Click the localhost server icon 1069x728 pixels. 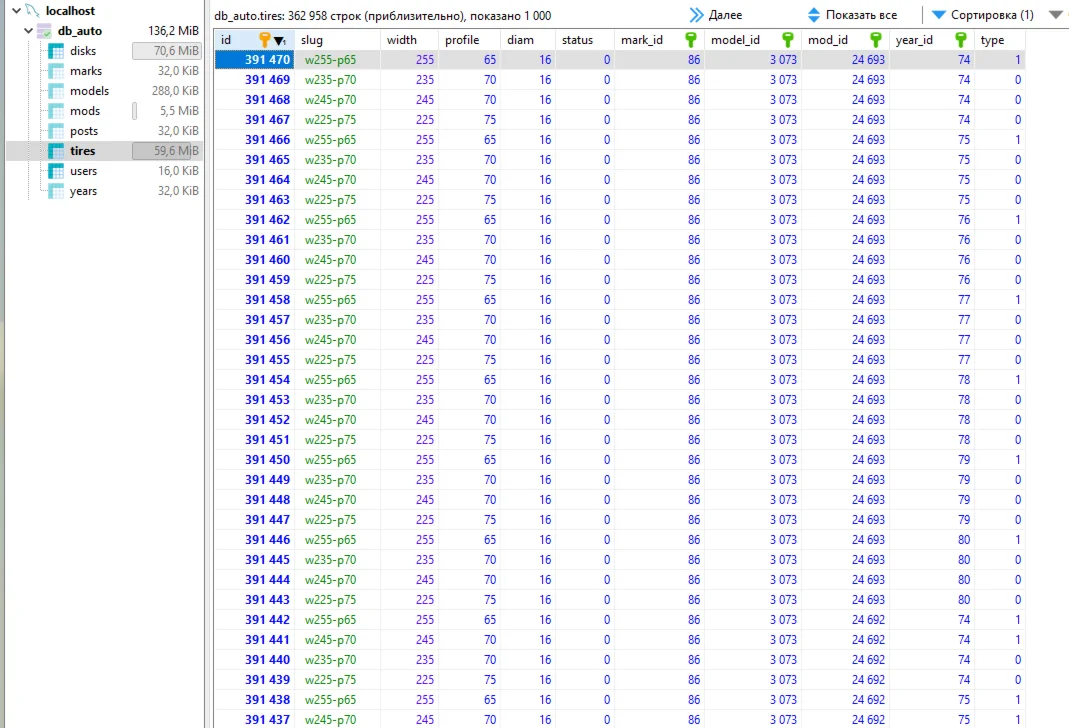pos(32,11)
